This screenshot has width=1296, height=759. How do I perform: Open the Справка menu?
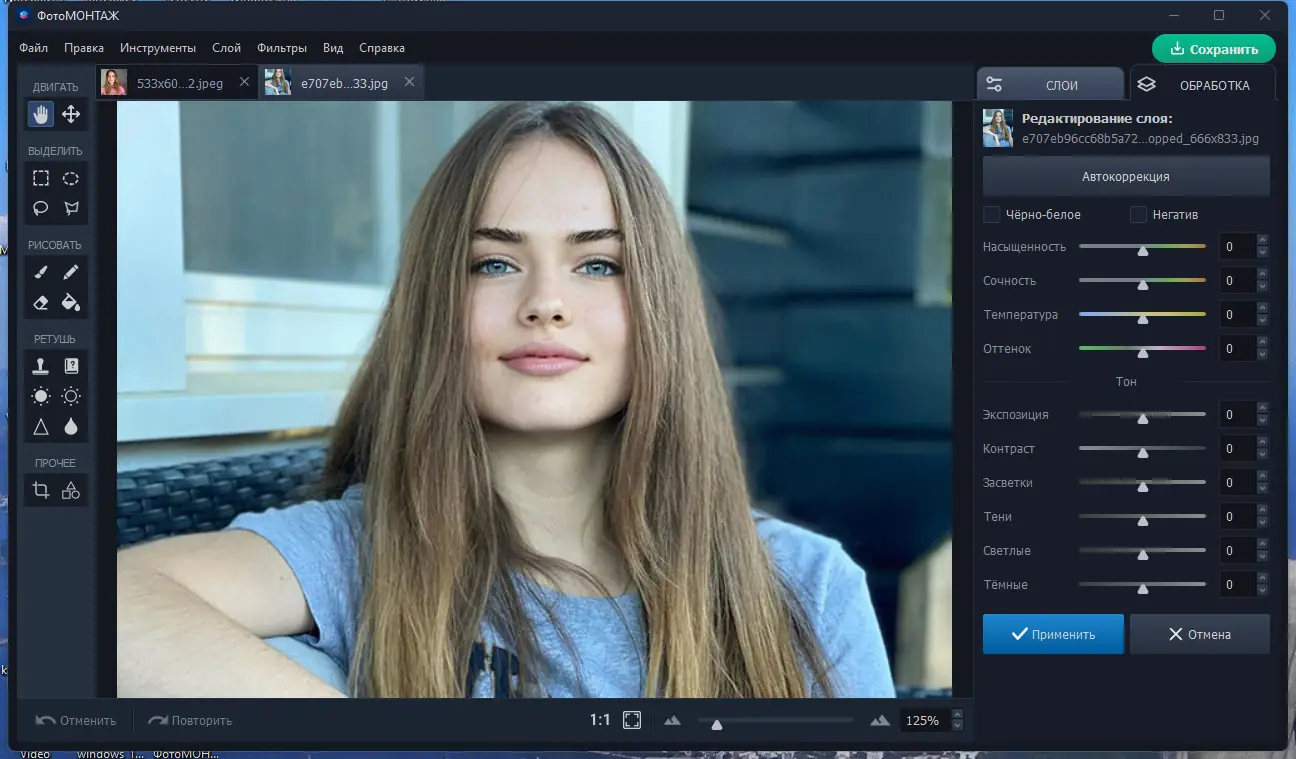tap(382, 48)
